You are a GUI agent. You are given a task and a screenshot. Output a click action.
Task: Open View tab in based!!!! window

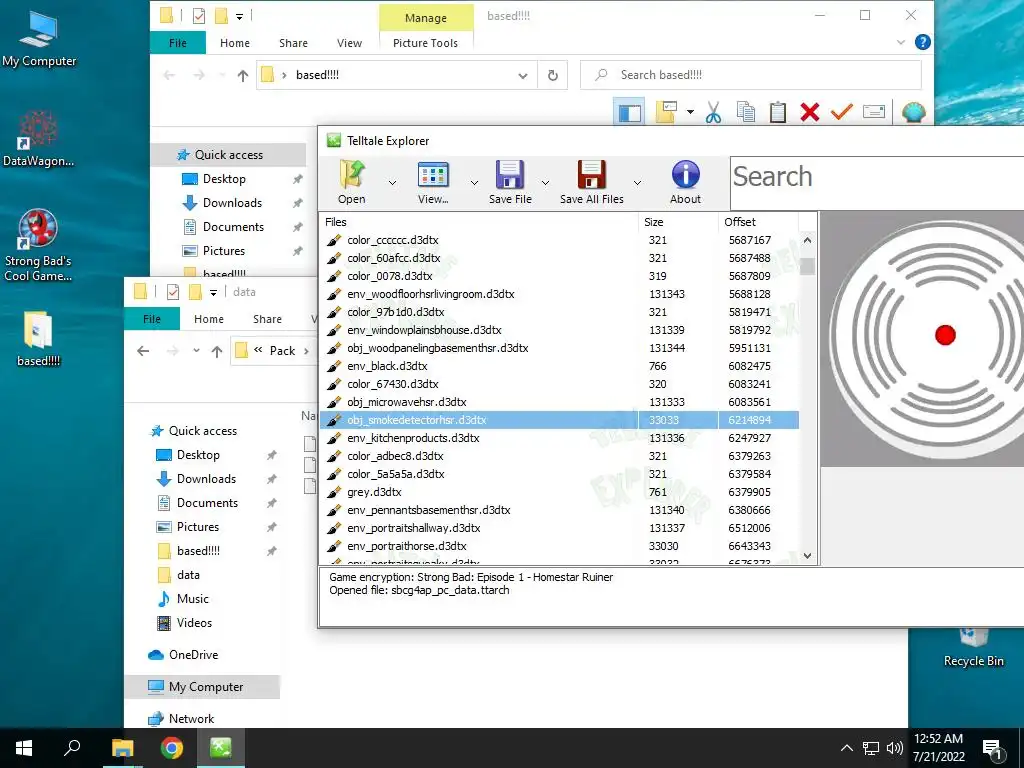click(349, 43)
